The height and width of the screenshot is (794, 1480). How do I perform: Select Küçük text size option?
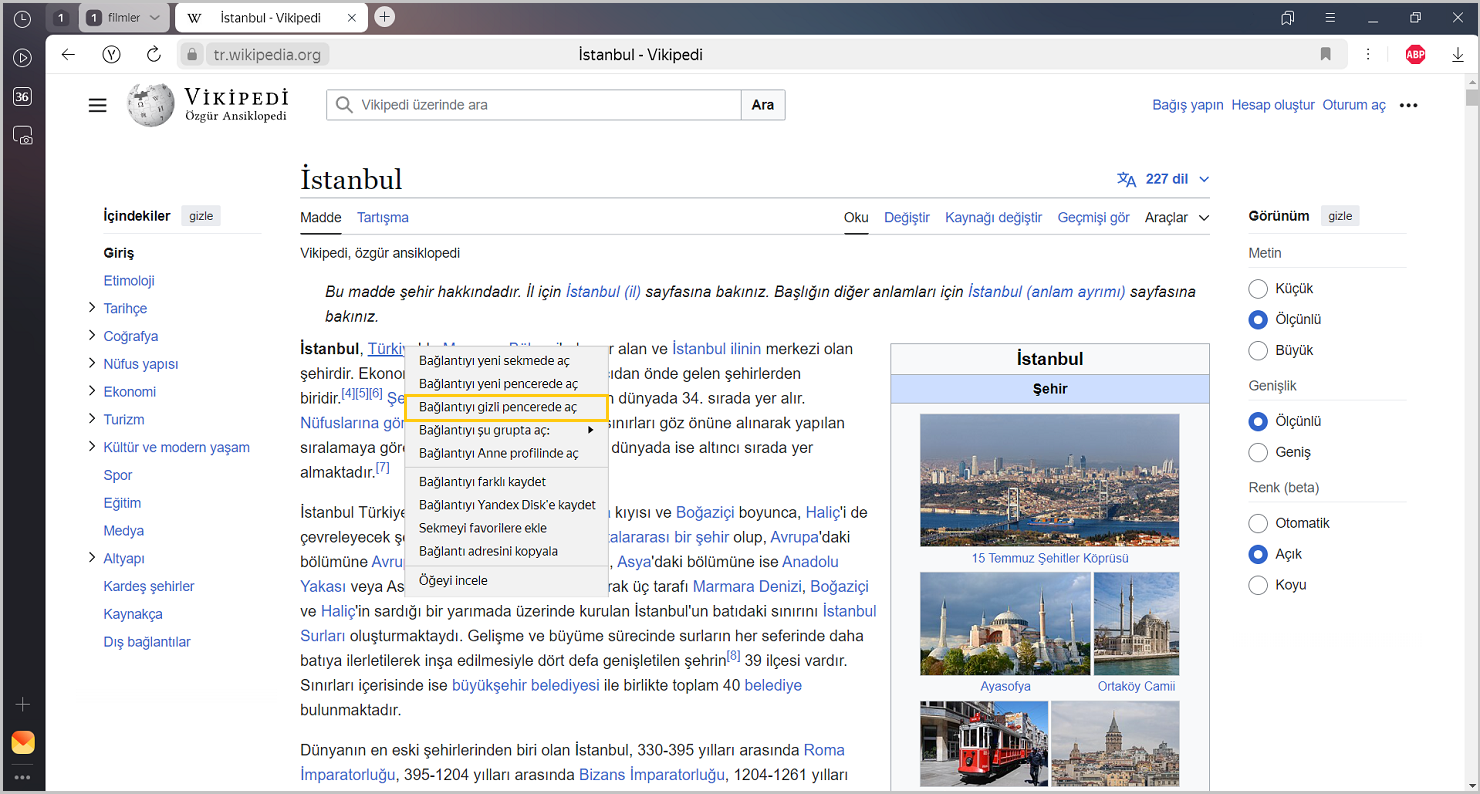(x=1258, y=289)
